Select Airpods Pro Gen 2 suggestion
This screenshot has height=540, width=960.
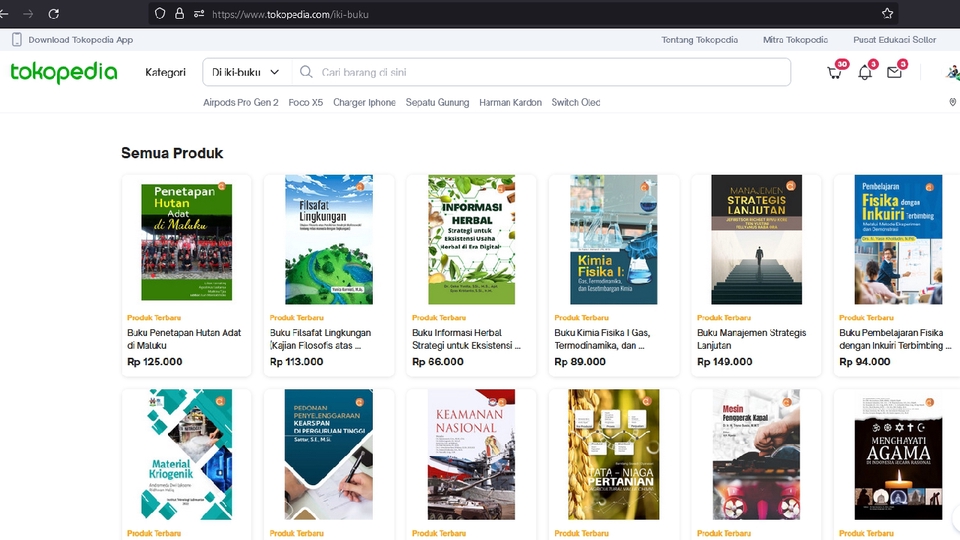241,102
